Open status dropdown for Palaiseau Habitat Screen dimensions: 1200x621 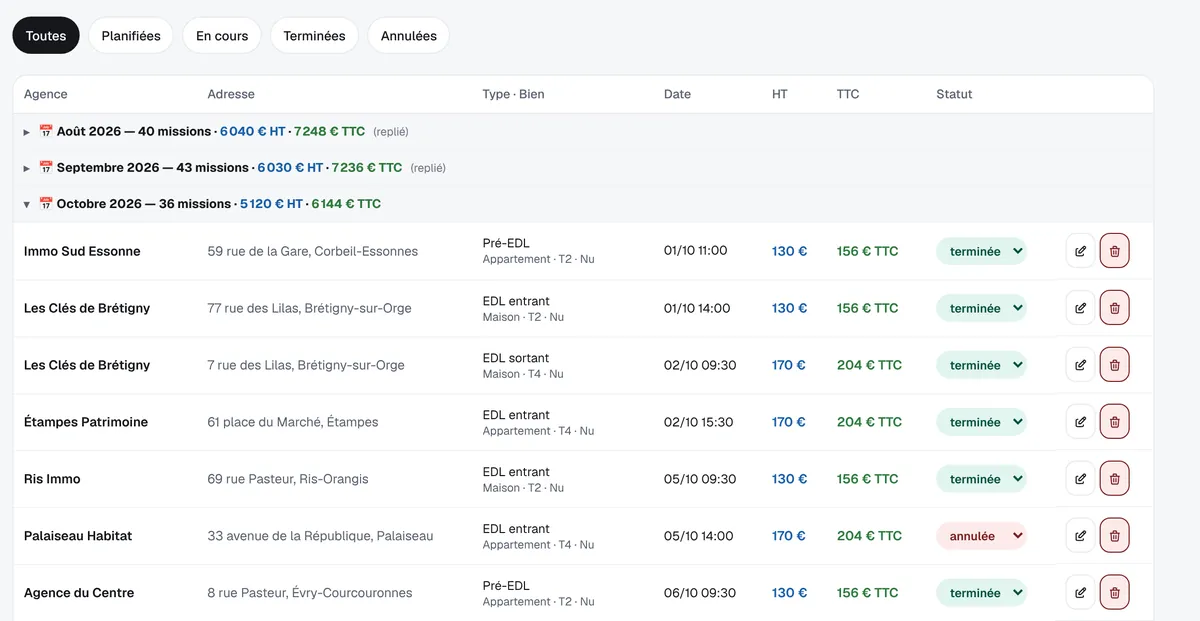tap(981, 536)
